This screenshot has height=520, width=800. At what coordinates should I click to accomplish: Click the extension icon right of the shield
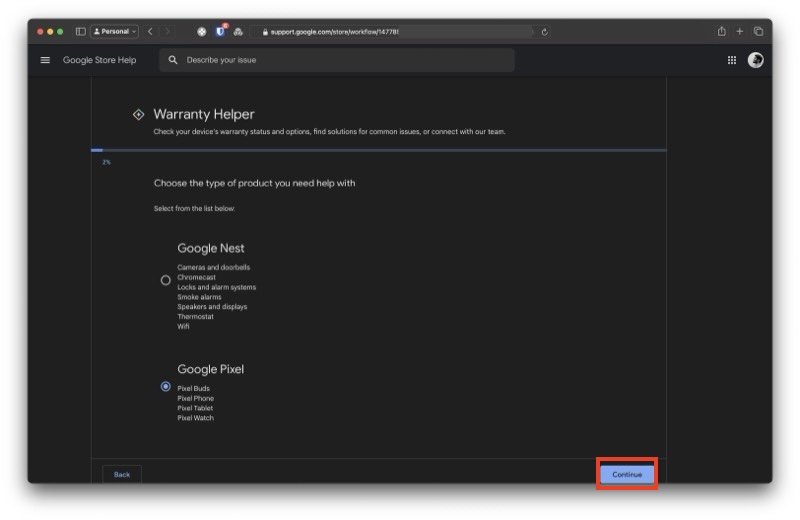pyautogui.click(x=238, y=32)
